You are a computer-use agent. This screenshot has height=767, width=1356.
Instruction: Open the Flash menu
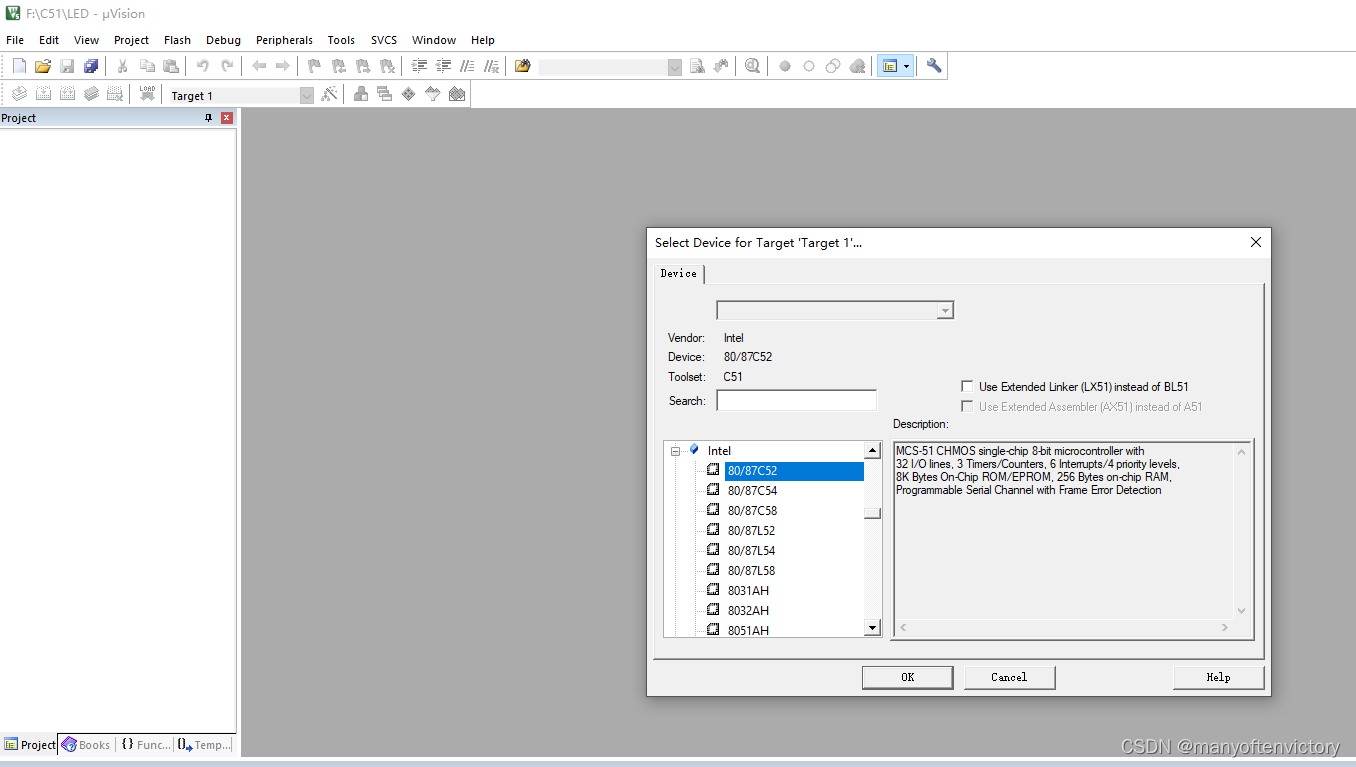(177, 40)
